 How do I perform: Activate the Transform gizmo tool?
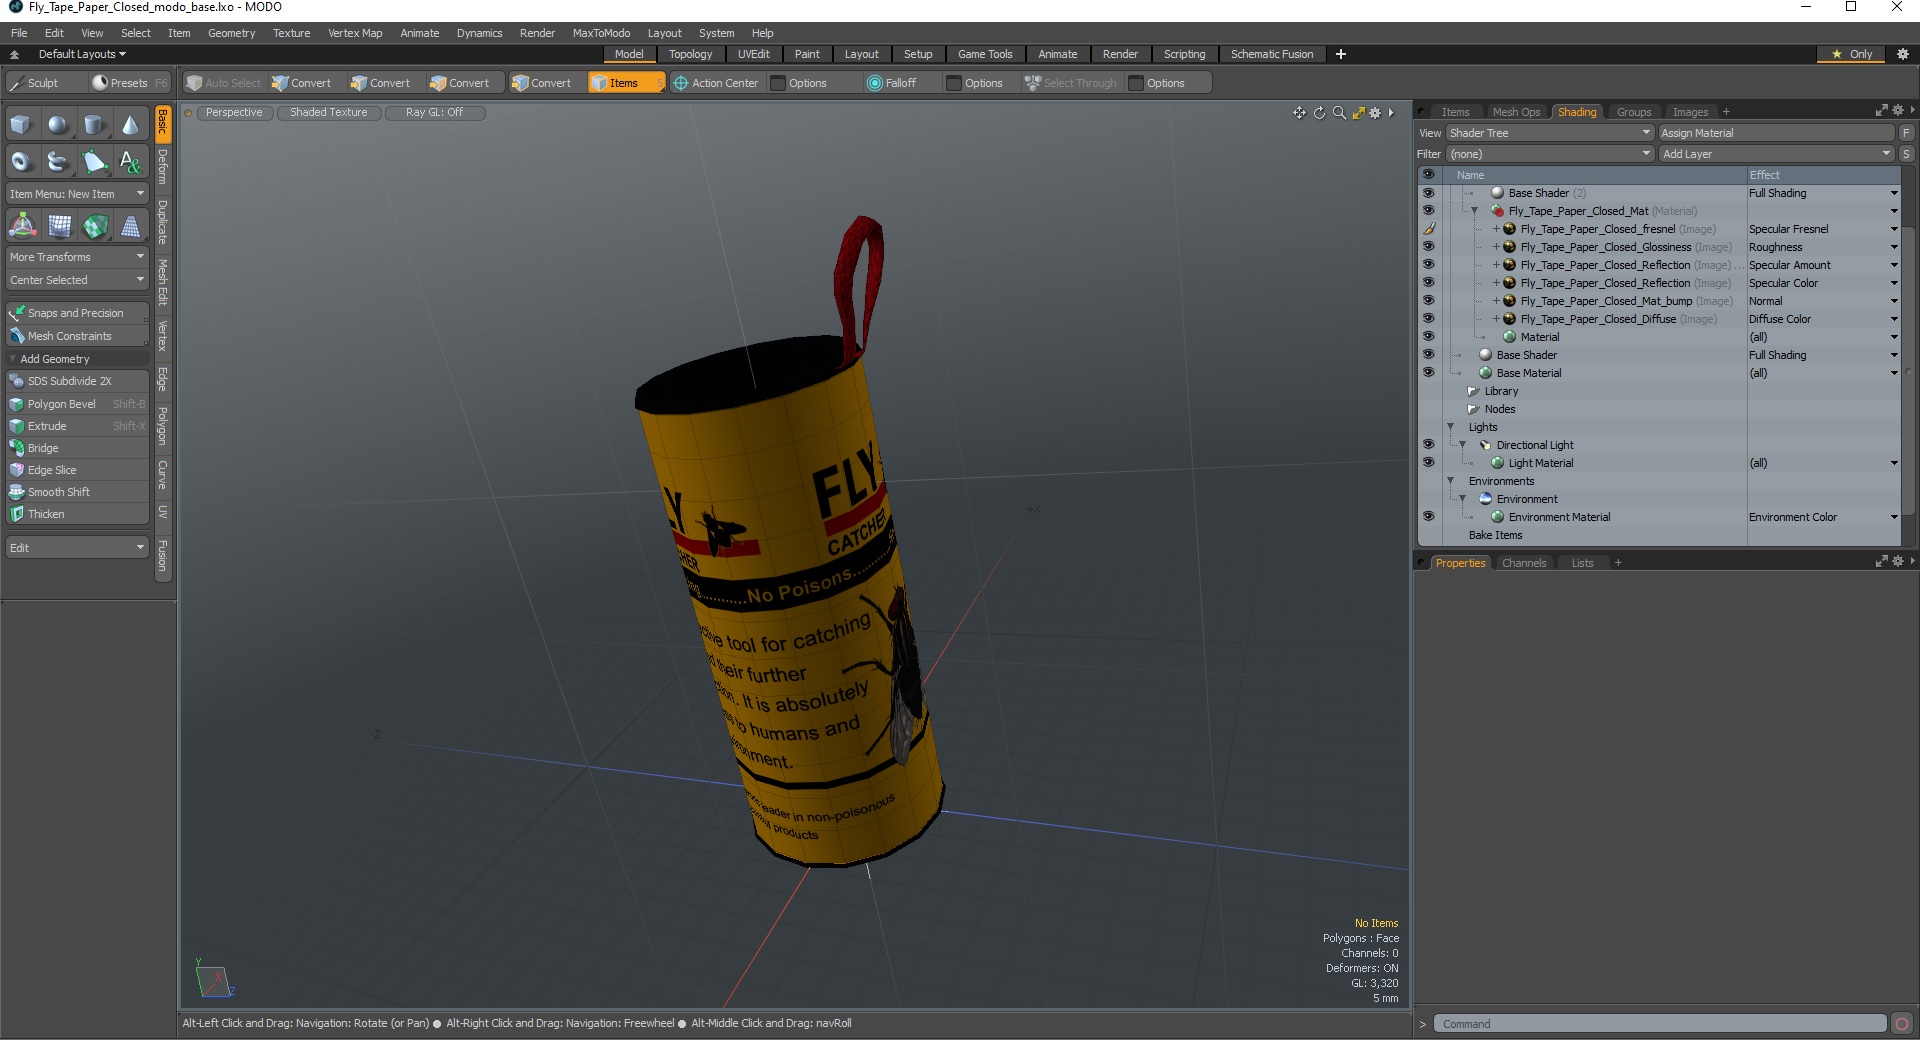[22, 226]
